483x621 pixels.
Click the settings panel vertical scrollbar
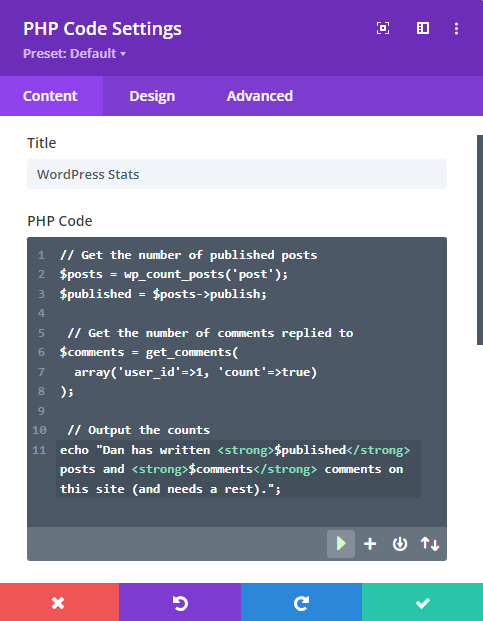(480, 240)
